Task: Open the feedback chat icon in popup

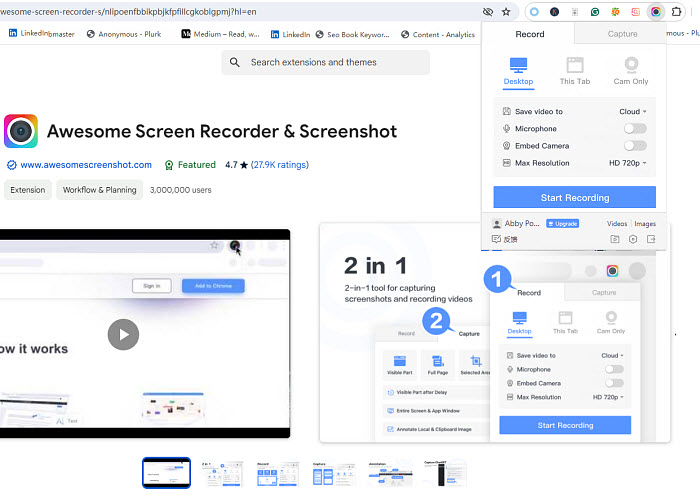Action: point(496,239)
